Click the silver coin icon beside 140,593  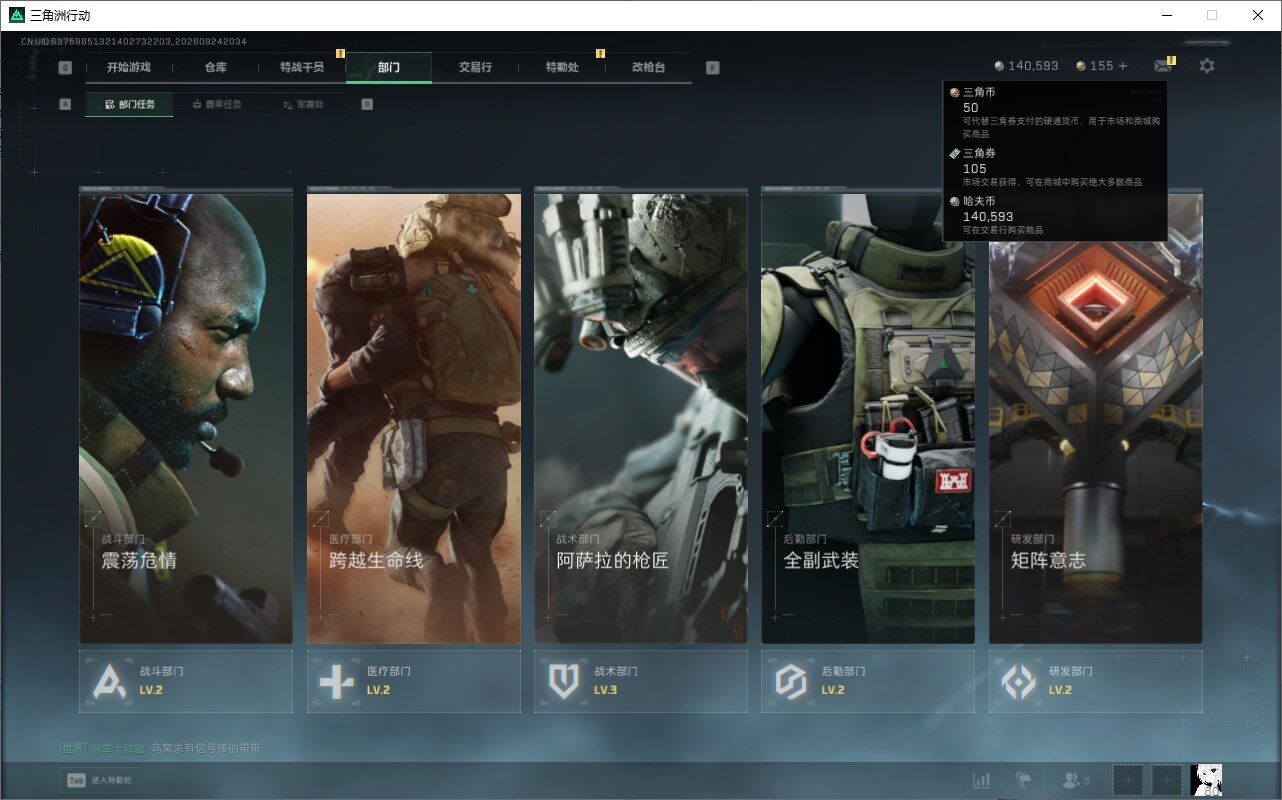(999, 66)
